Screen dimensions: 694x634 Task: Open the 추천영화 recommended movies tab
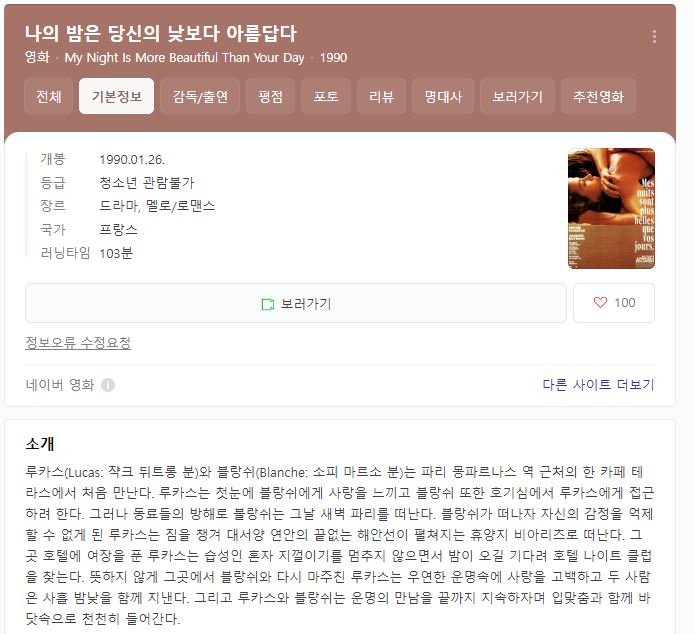598,96
